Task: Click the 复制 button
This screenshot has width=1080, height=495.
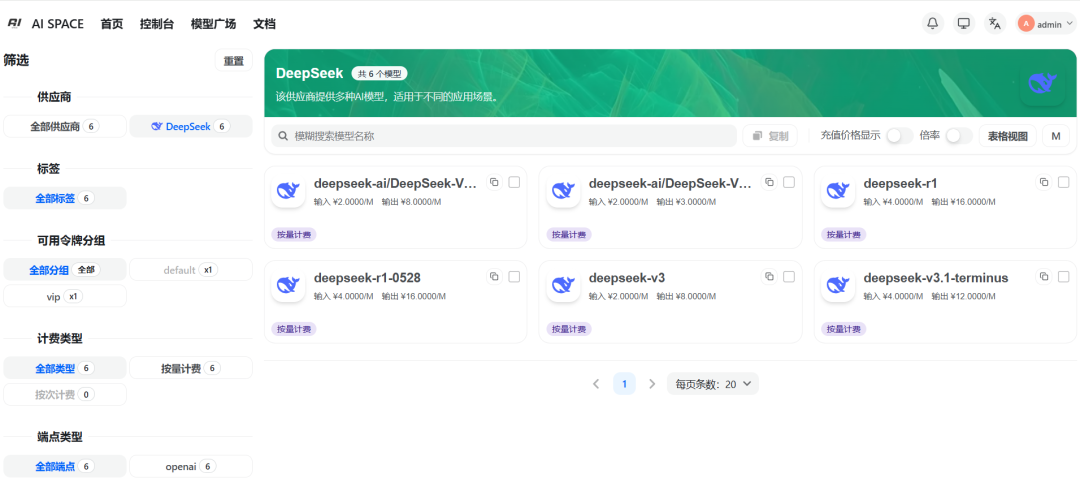Action: [x=770, y=136]
